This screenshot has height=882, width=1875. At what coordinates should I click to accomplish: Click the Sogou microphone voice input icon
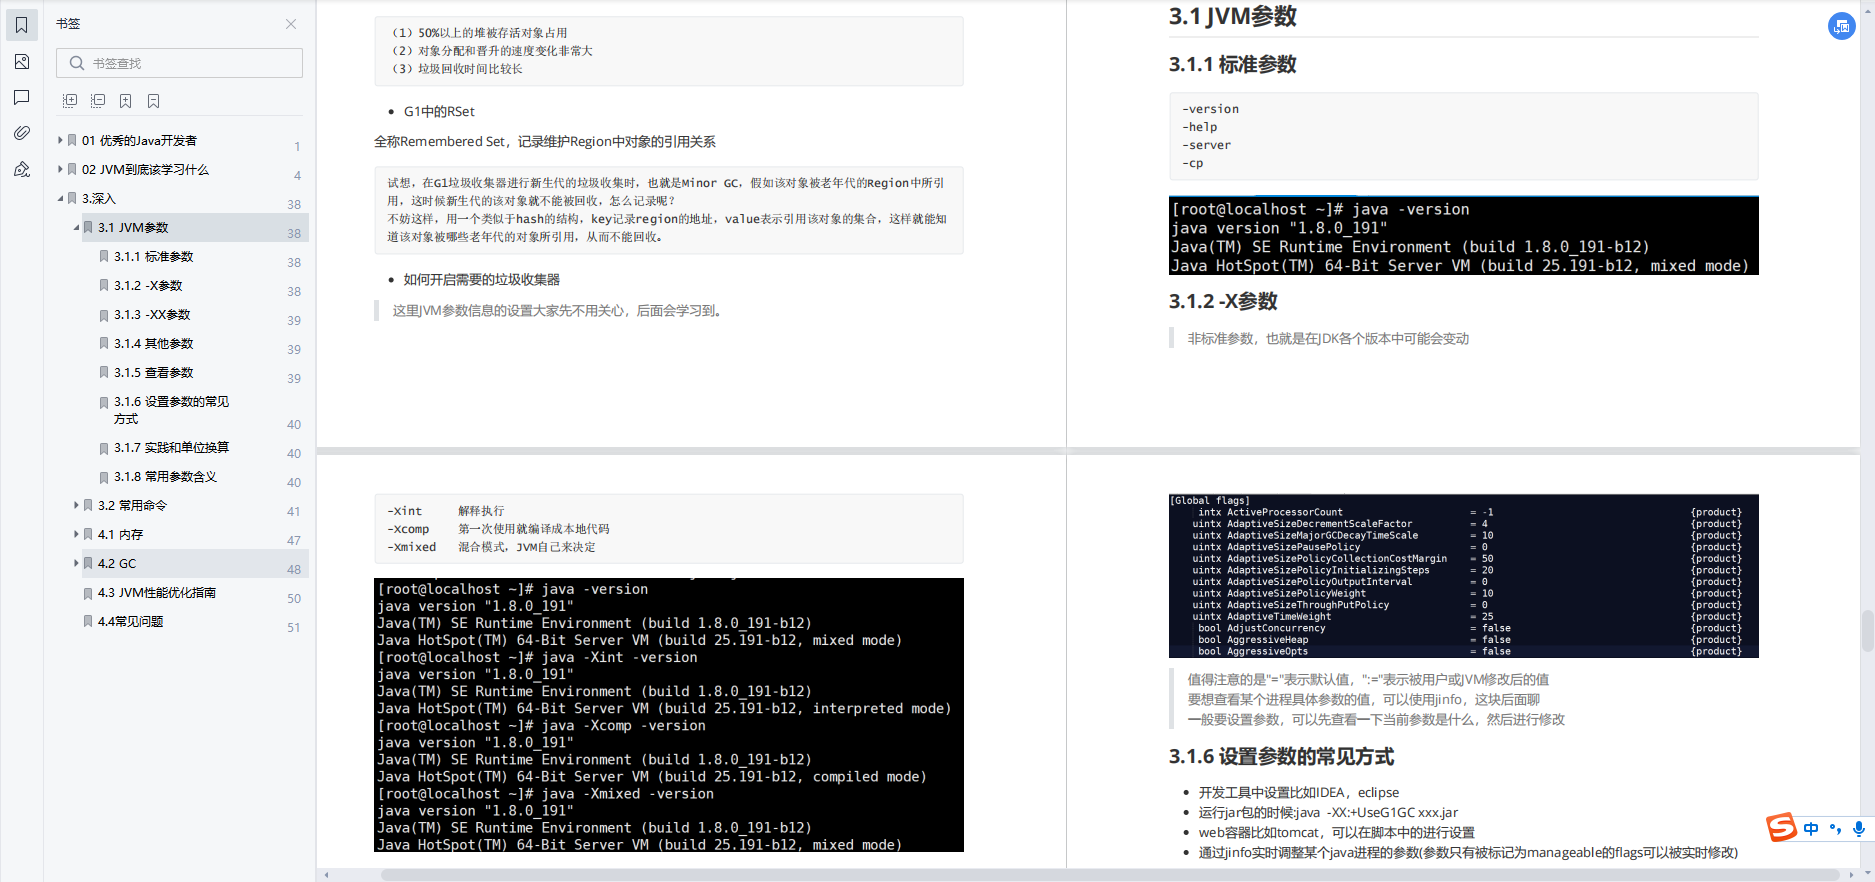click(x=1859, y=829)
